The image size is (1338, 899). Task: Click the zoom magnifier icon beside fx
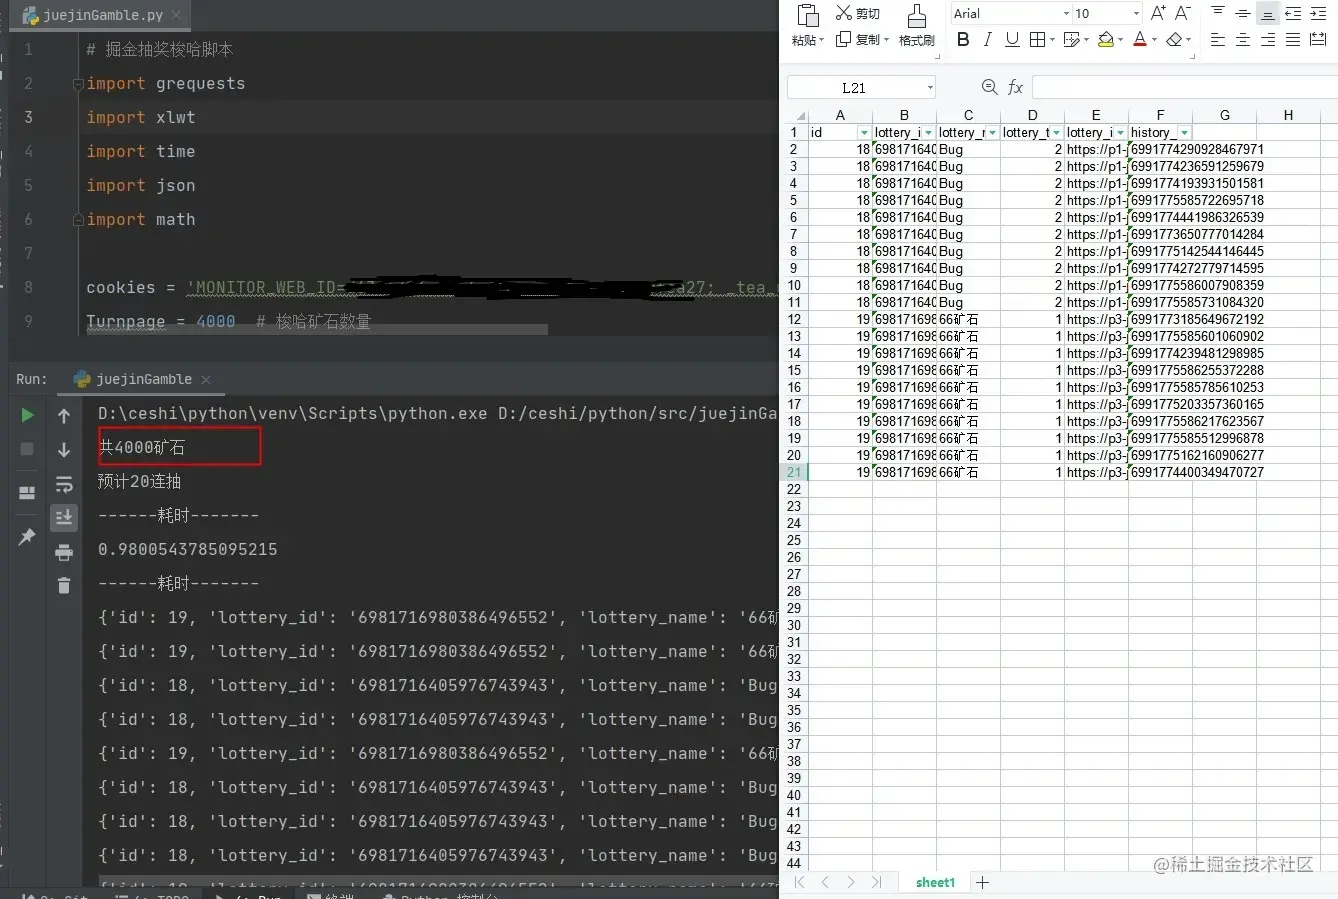[x=989, y=87]
